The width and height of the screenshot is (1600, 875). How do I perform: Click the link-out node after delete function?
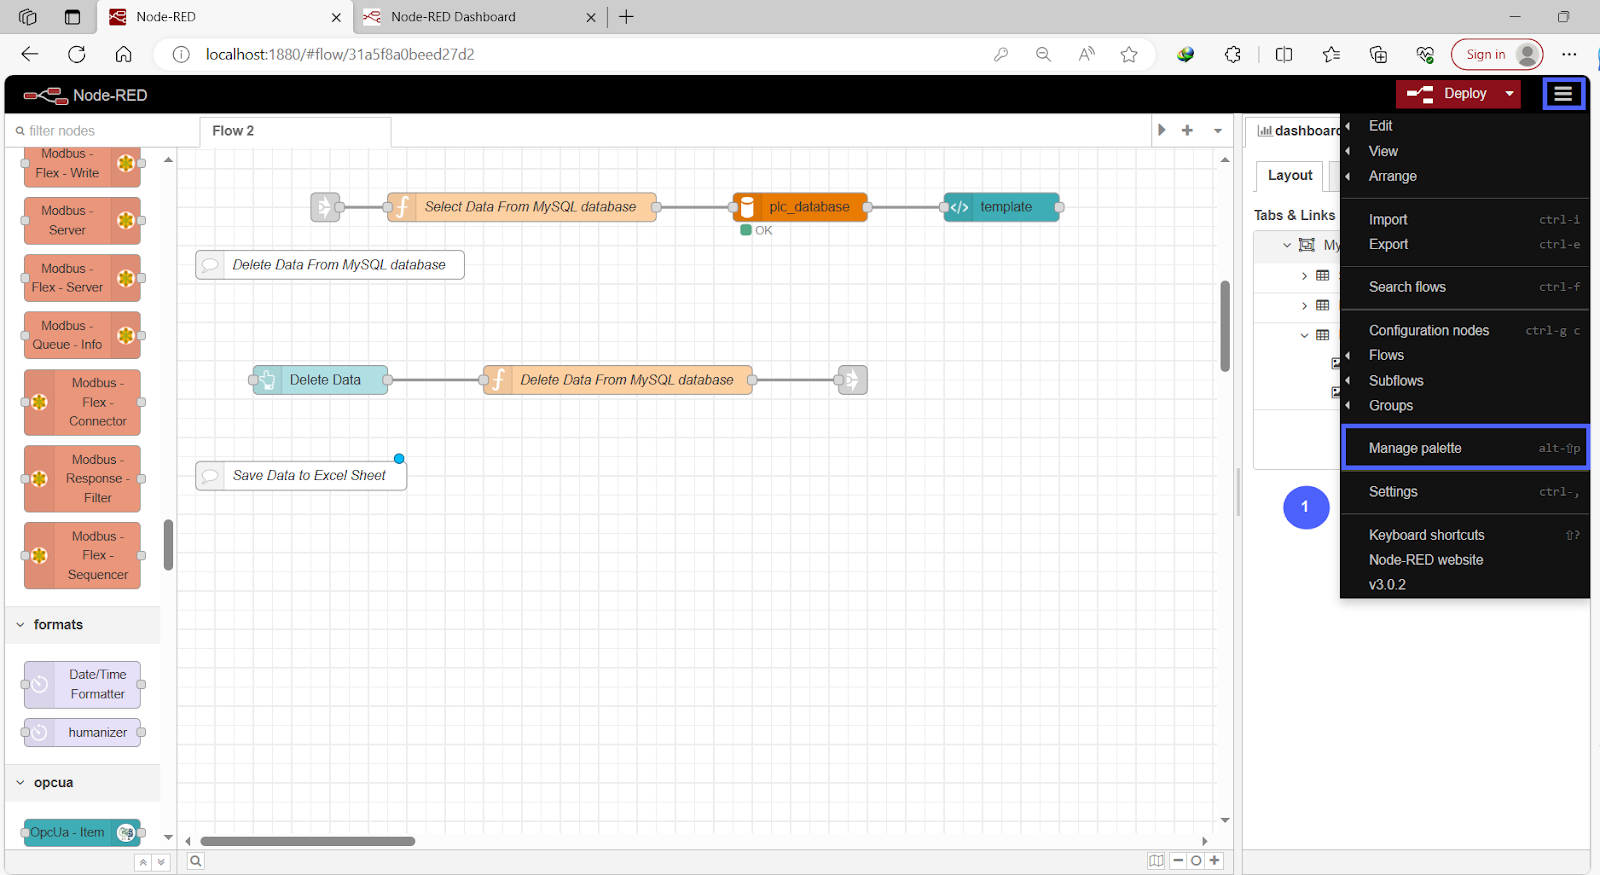[x=852, y=380]
